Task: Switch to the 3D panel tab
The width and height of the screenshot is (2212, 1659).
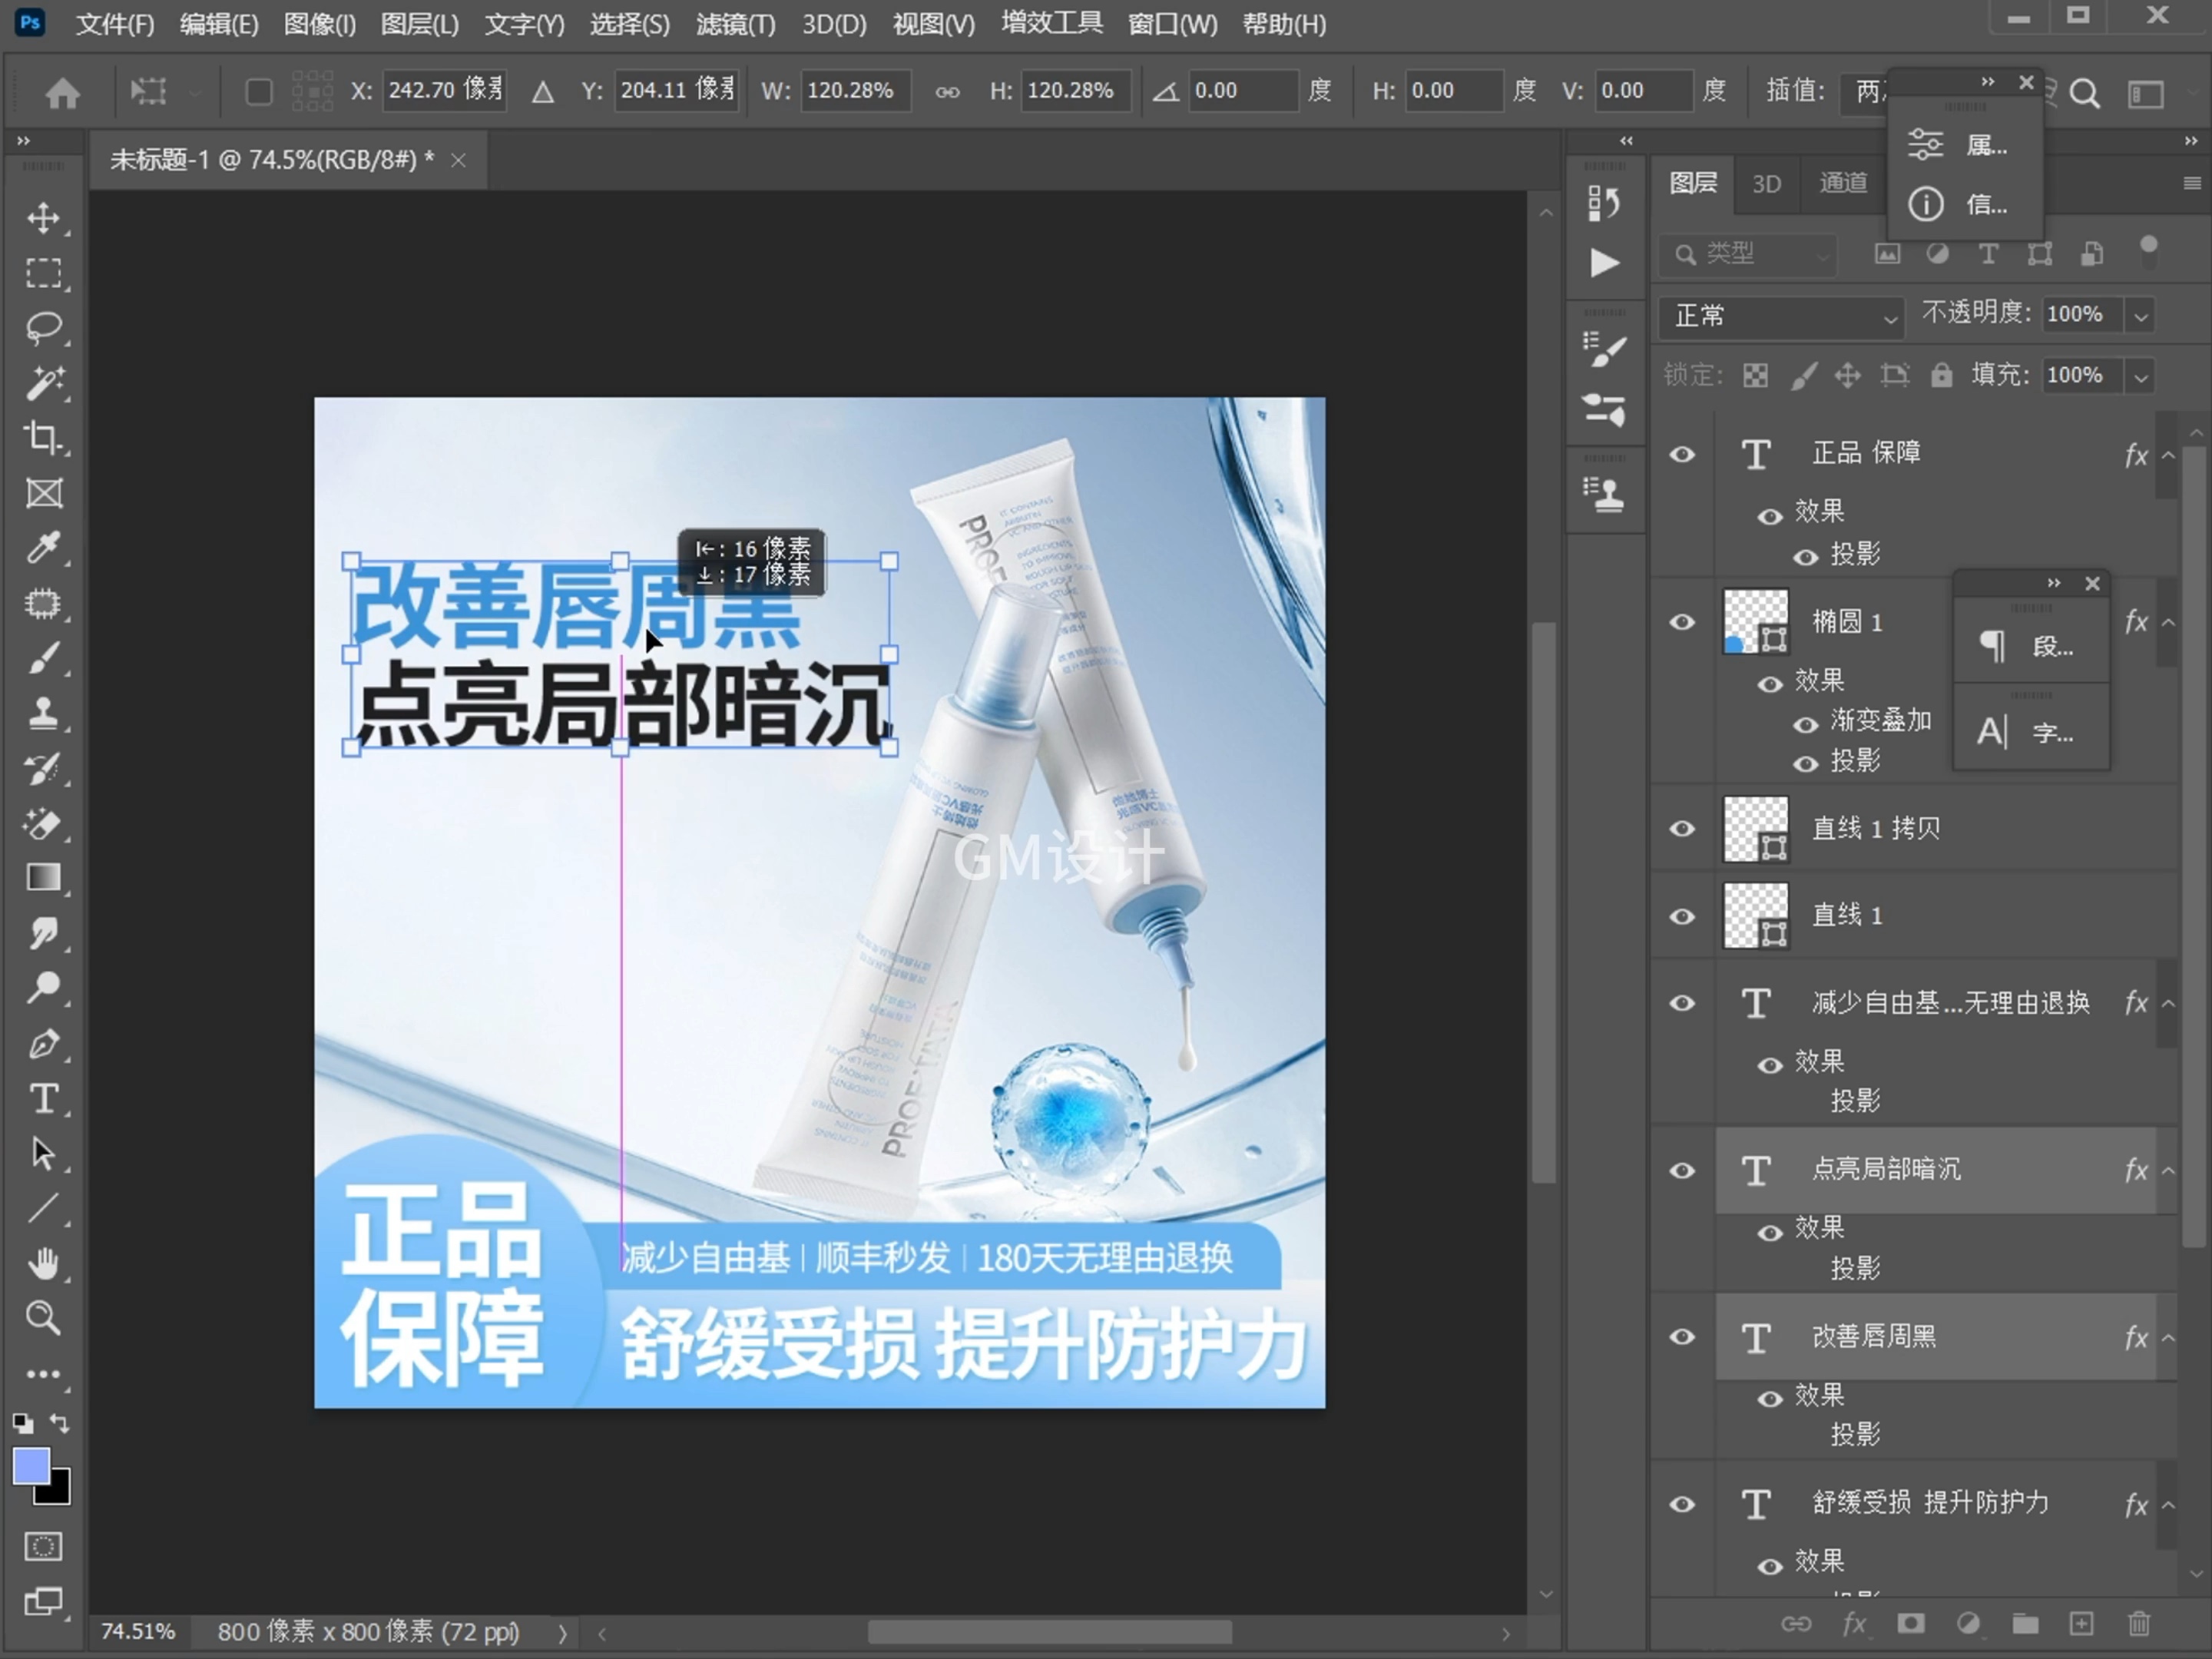Action: click(1766, 184)
